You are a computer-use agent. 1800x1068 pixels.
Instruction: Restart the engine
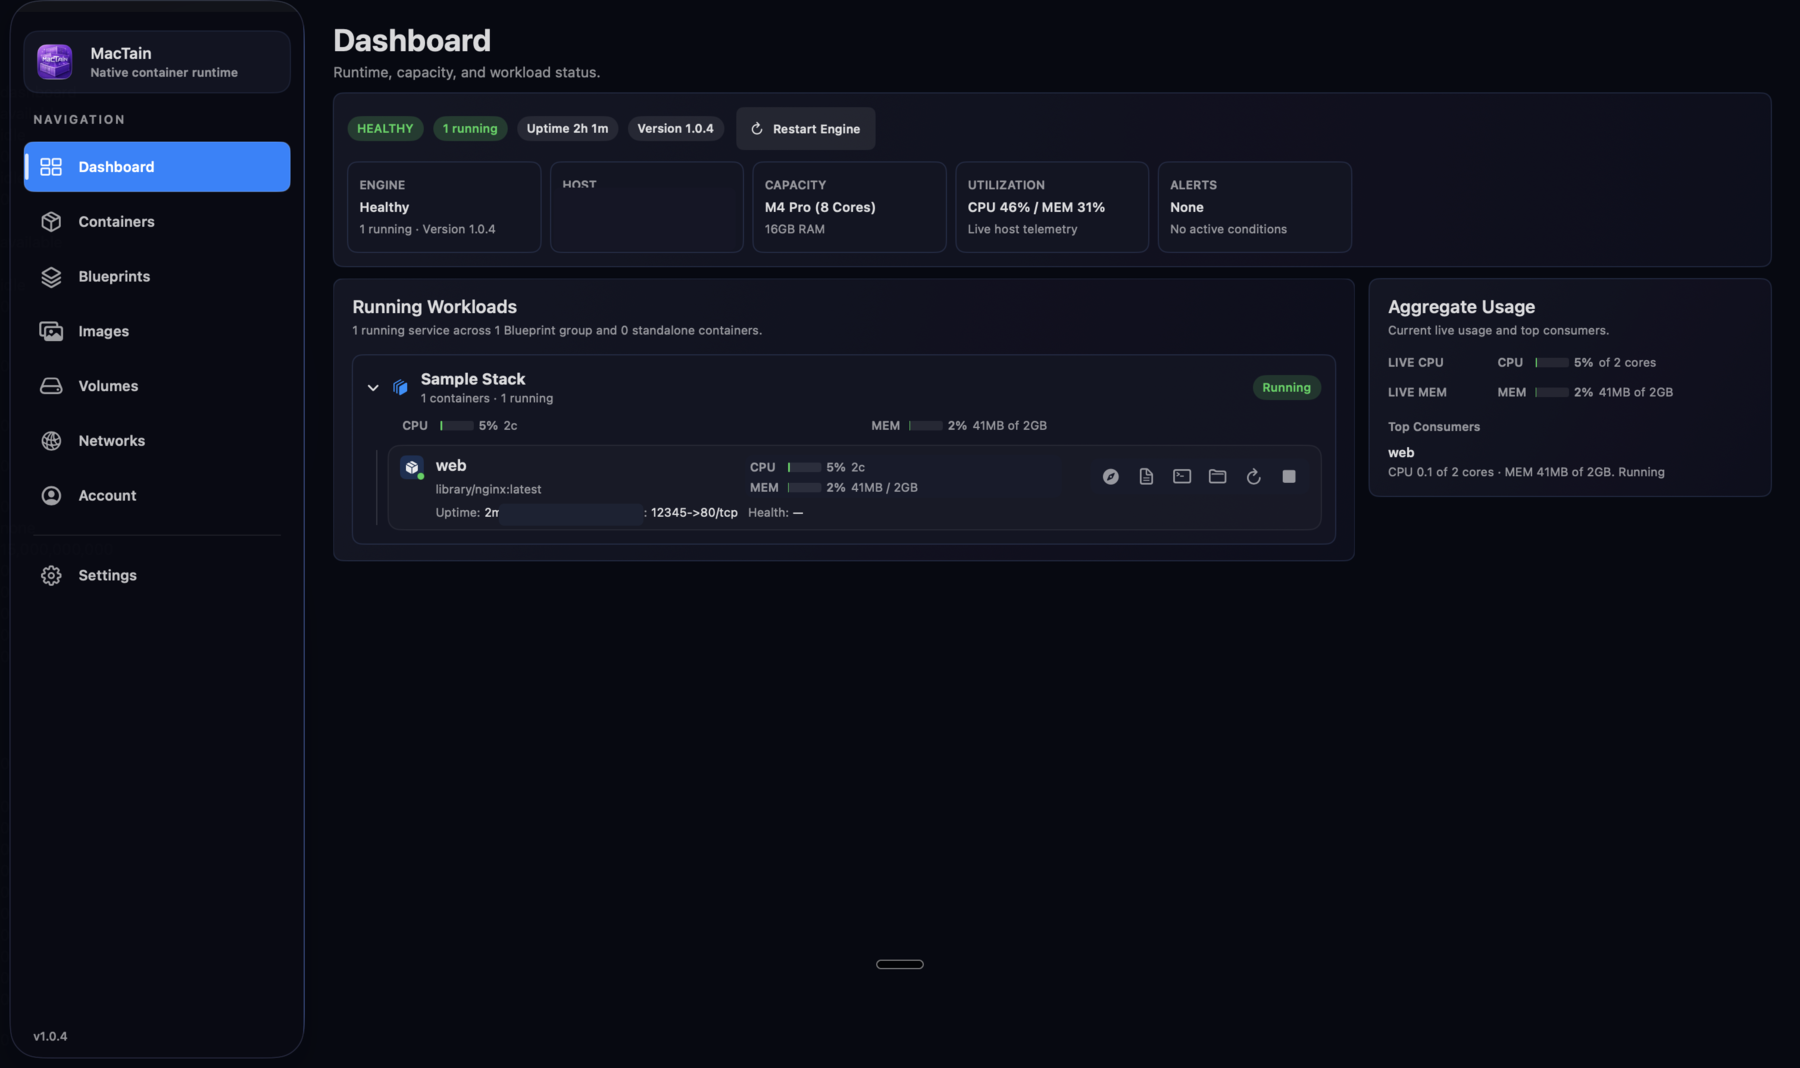click(806, 129)
